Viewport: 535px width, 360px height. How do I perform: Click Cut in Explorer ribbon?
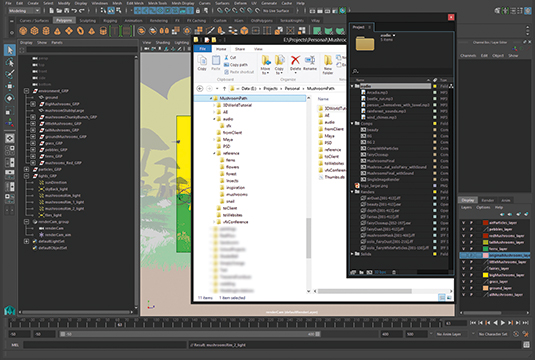point(230,57)
